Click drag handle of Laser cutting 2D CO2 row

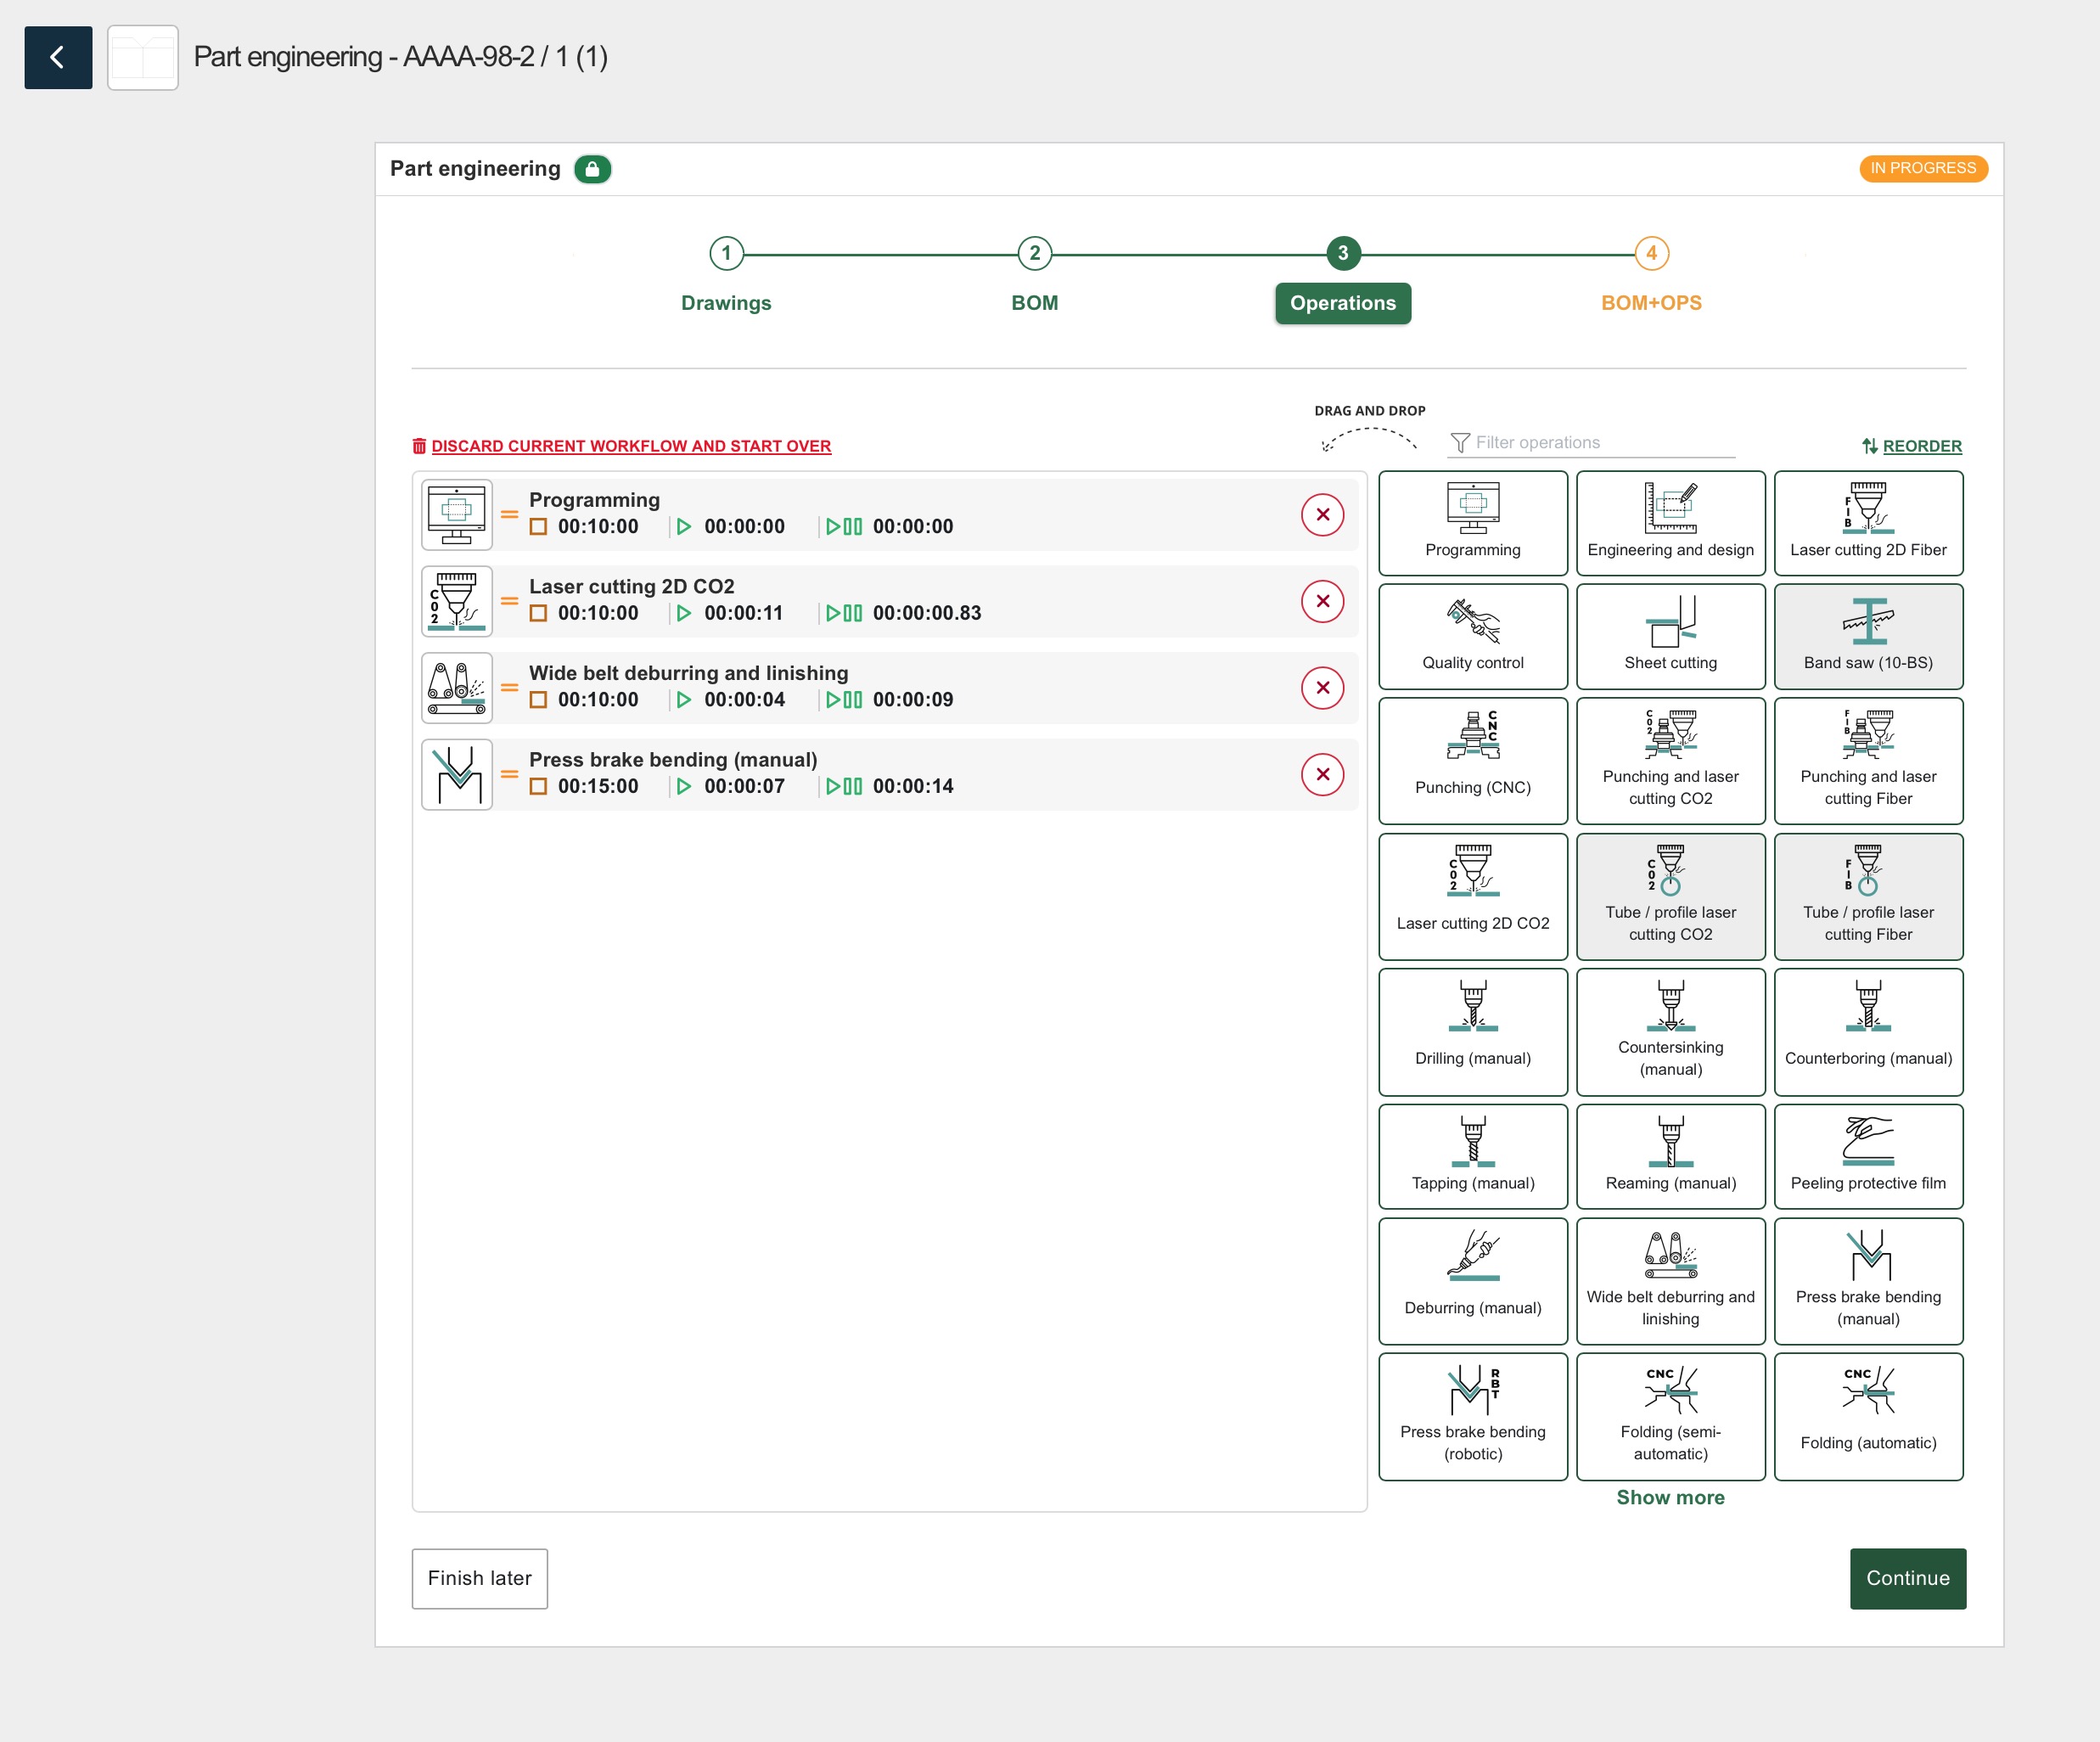coord(509,601)
